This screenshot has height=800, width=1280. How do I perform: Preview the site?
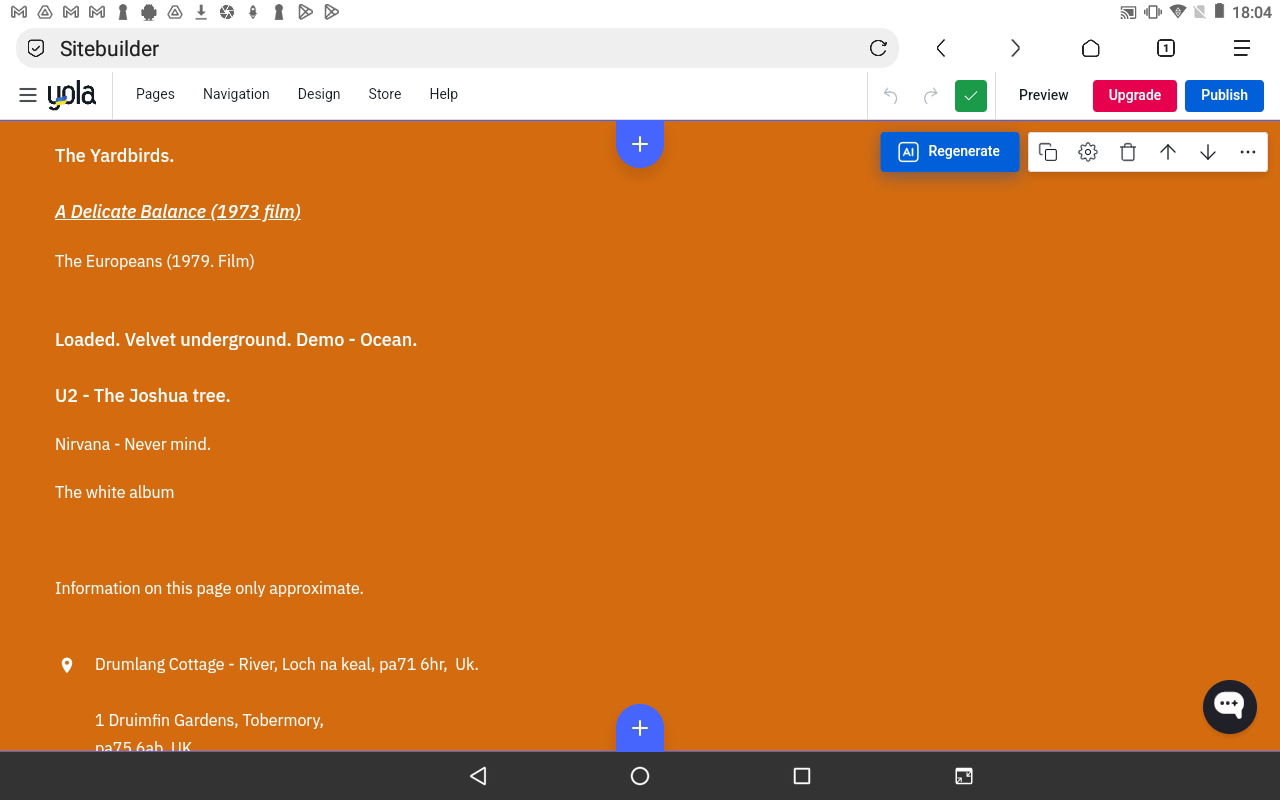1043,95
